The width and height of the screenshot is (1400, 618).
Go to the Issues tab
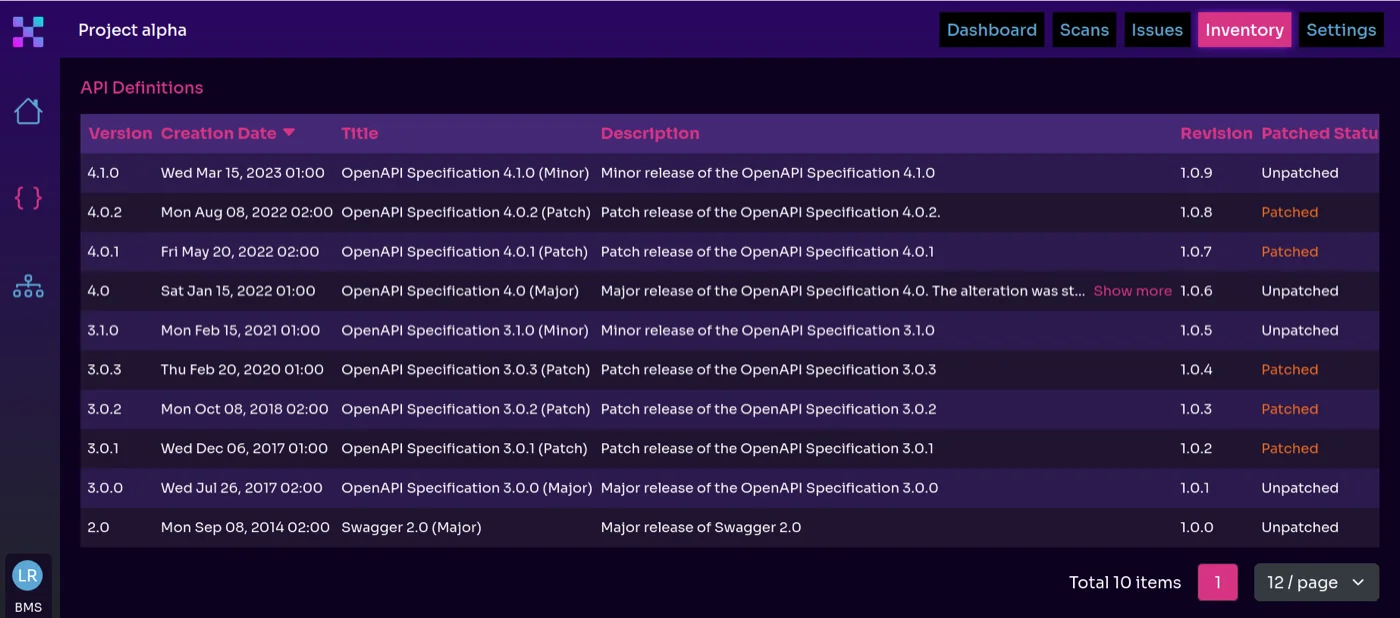1157,29
